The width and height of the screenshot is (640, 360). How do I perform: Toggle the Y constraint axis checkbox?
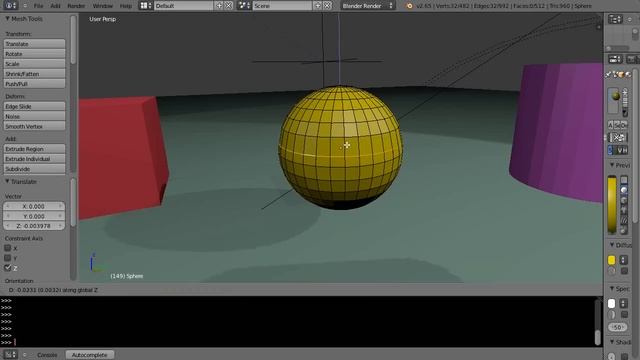7,258
